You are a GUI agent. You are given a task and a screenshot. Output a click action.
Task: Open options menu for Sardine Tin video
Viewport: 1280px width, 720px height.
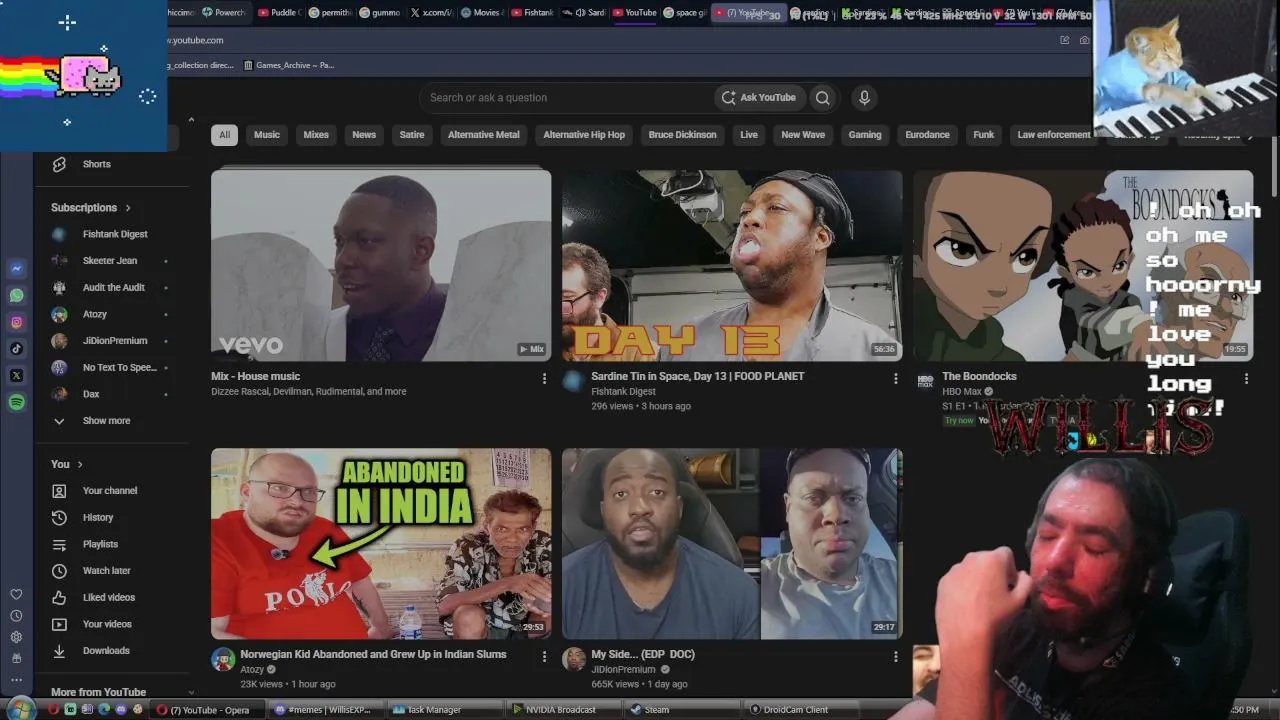tap(895, 379)
